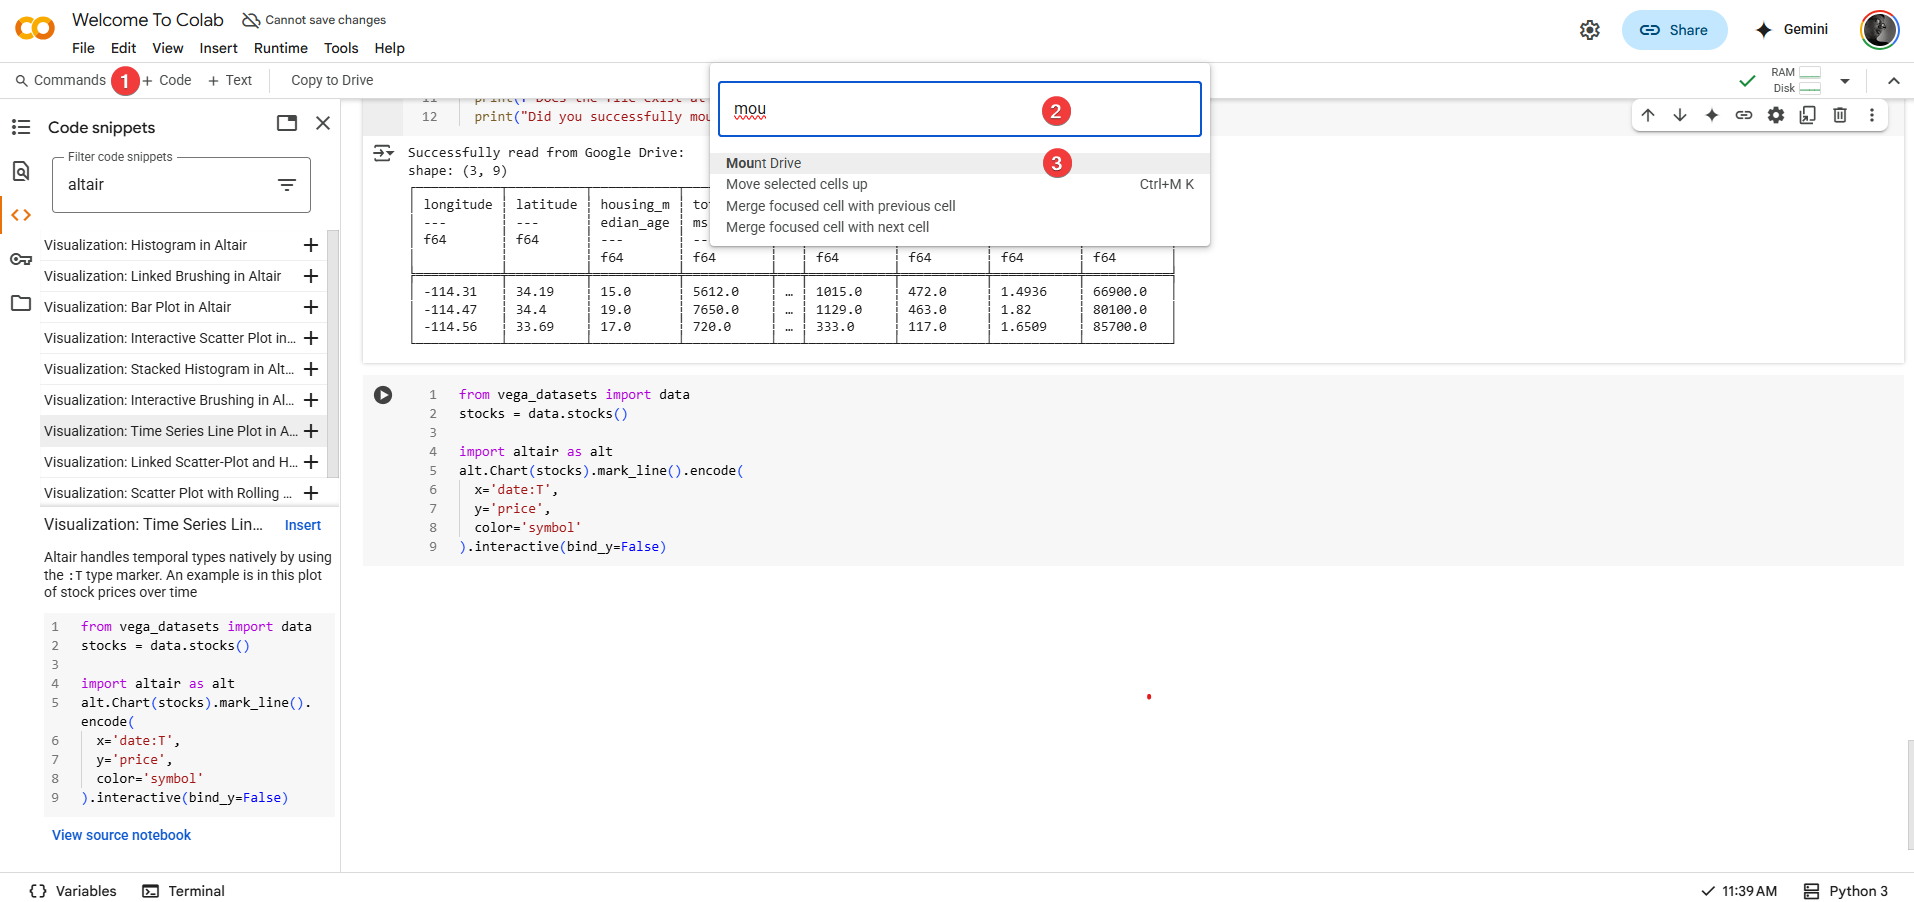The height and width of the screenshot is (902, 1914).
Task: Select Mount Drive command result
Action: (960, 163)
